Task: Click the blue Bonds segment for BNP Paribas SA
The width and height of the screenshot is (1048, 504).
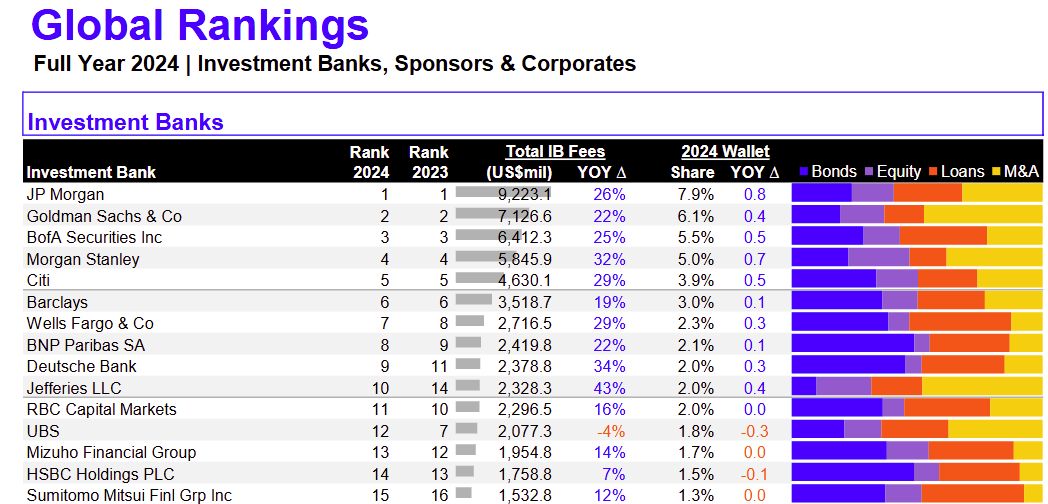Action: coord(852,344)
